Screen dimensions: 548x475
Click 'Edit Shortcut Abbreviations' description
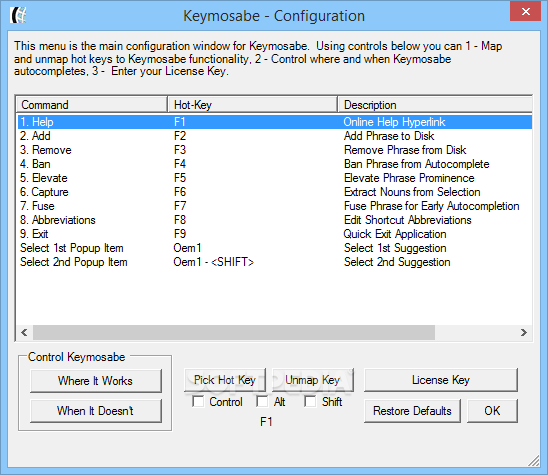(x=408, y=220)
